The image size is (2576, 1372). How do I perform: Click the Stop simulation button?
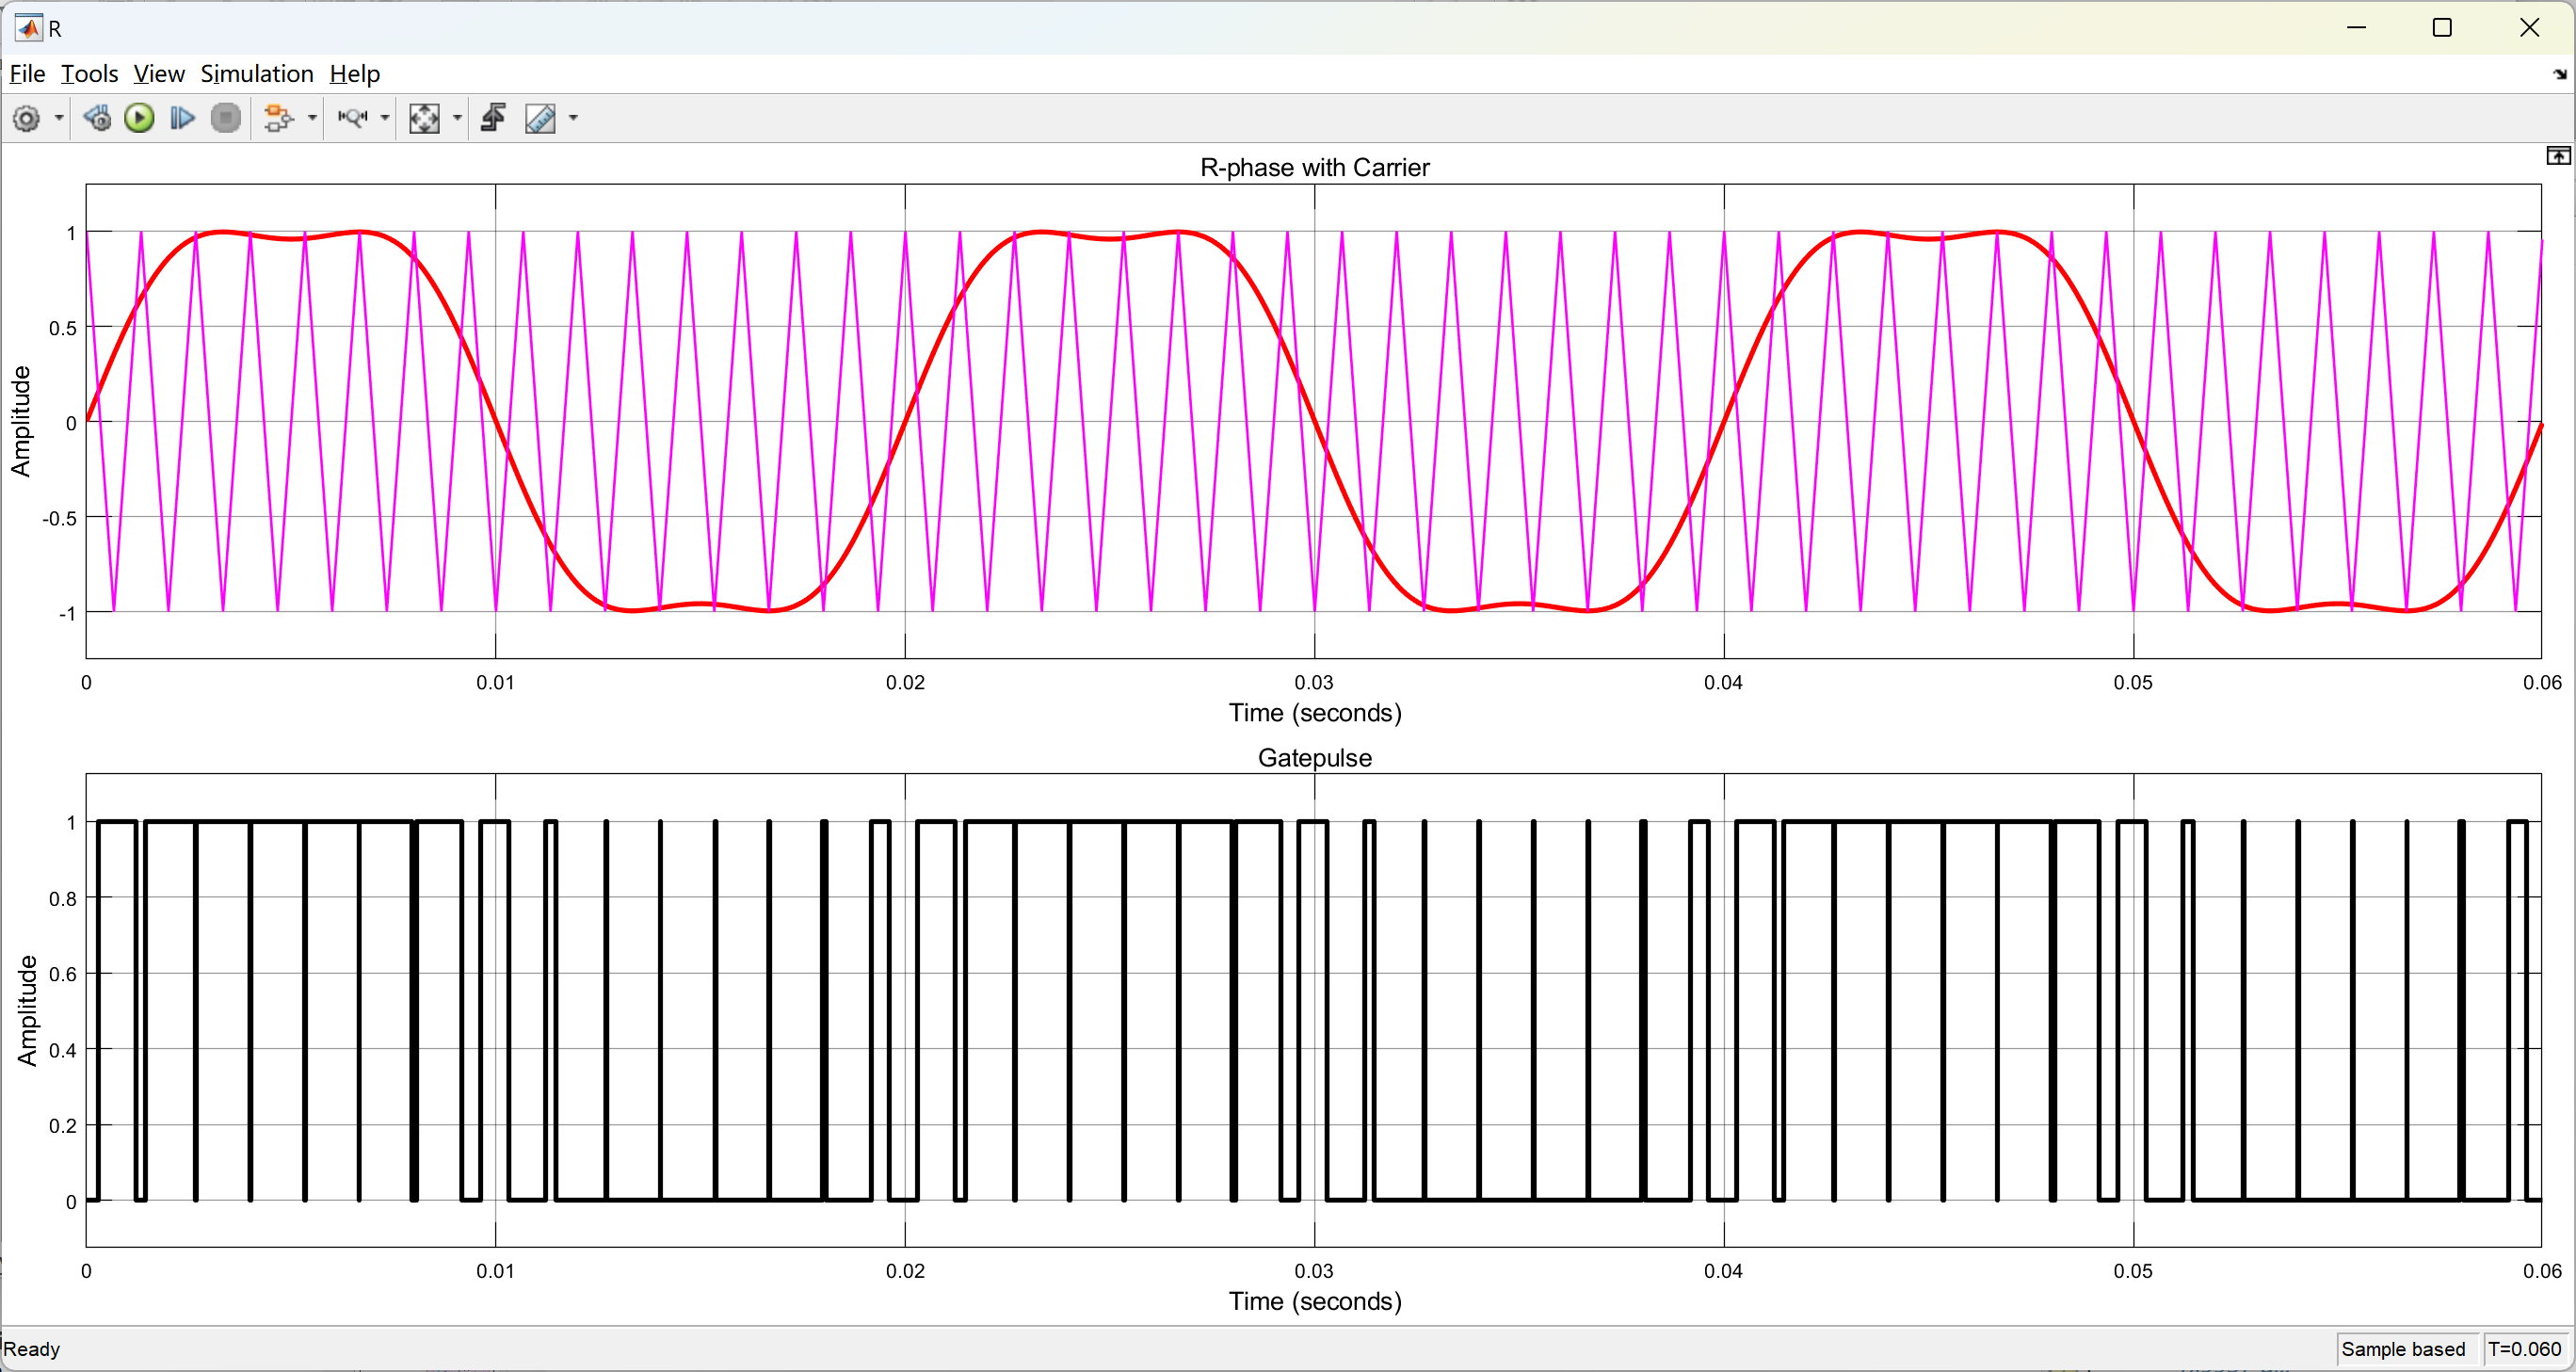pyautogui.click(x=226, y=119)
